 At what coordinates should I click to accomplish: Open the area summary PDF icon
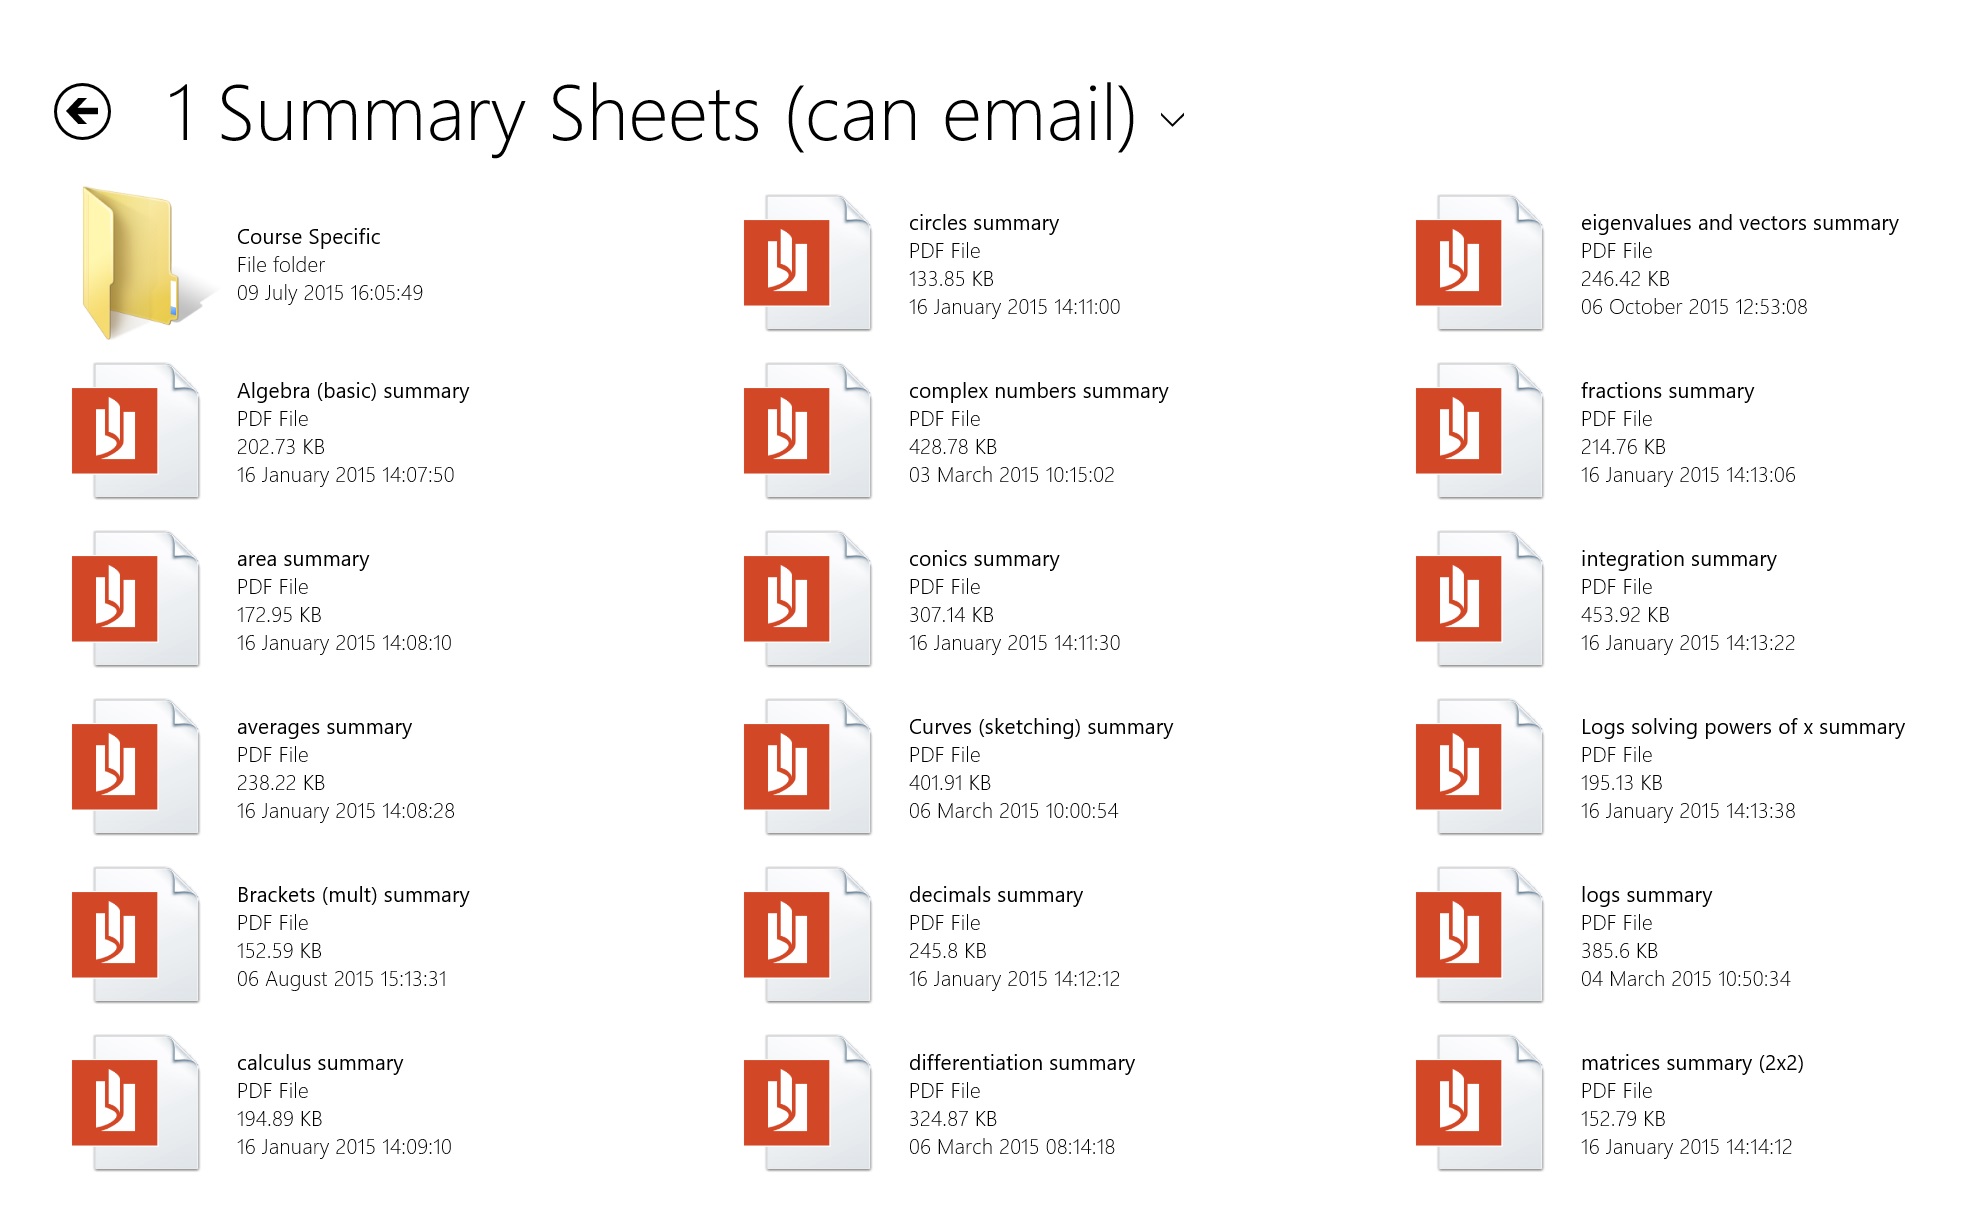click(x=135, y=599)
